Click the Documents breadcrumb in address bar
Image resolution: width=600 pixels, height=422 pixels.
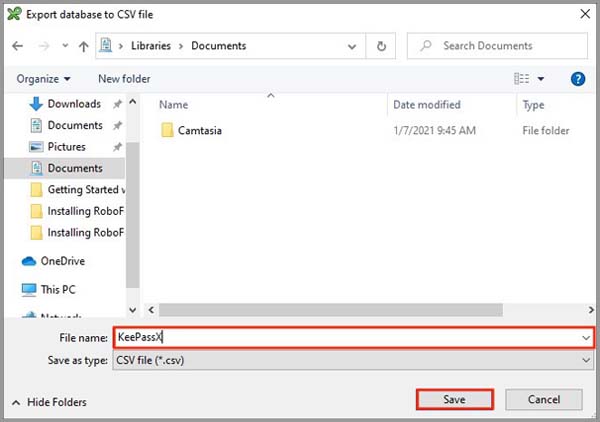point(218,46)
